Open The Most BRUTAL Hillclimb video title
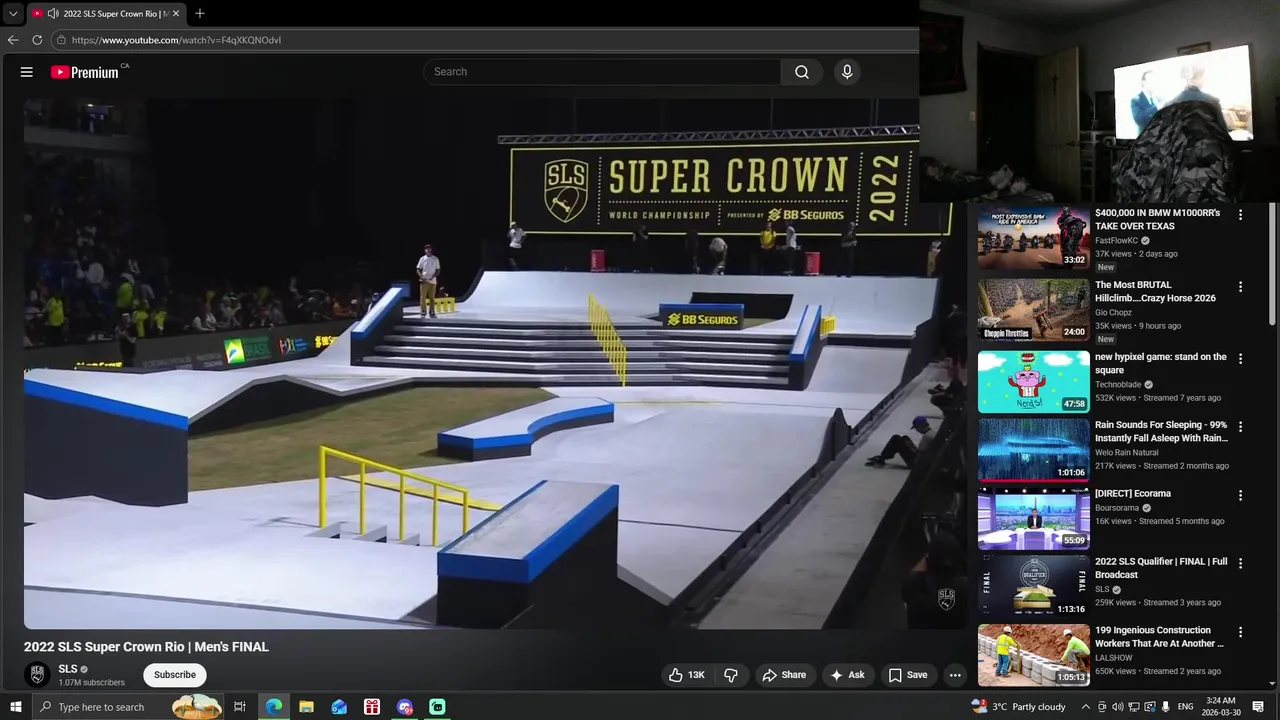 click(x=1155, y=291)
